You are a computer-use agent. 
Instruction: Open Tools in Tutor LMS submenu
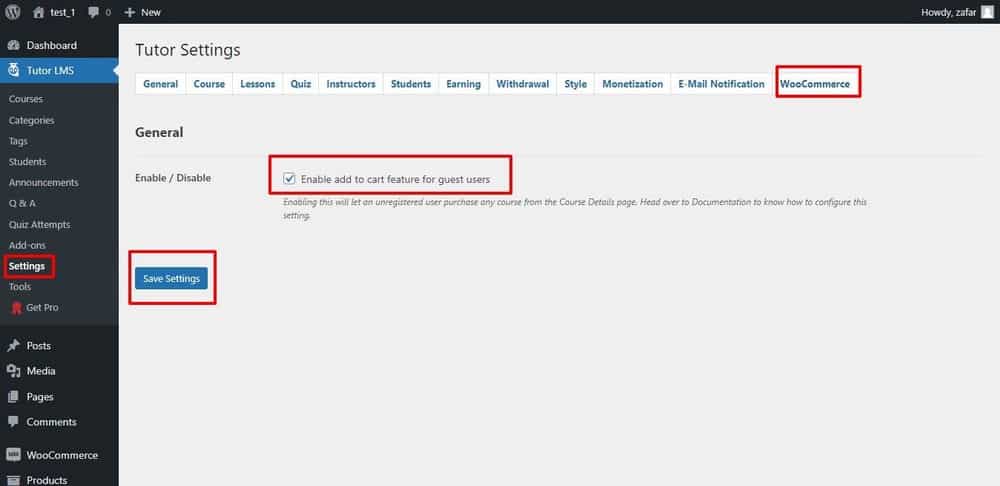pyautogui.click(x=20, y=287)
